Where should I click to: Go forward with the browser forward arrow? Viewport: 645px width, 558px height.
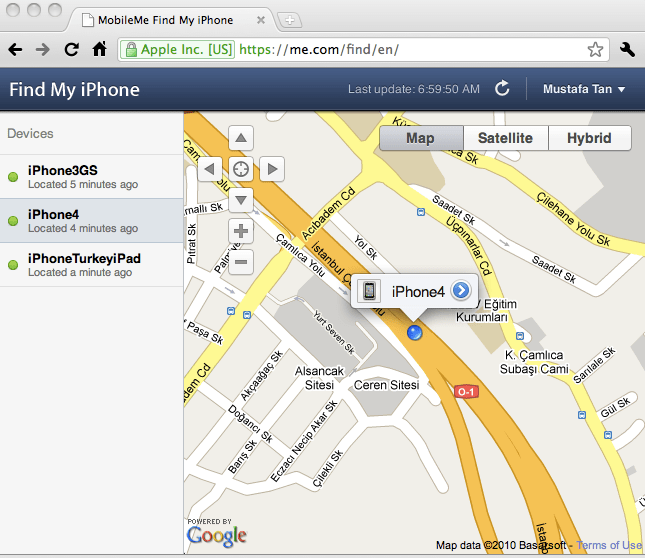pyautogui.click(x=43, y=50)
